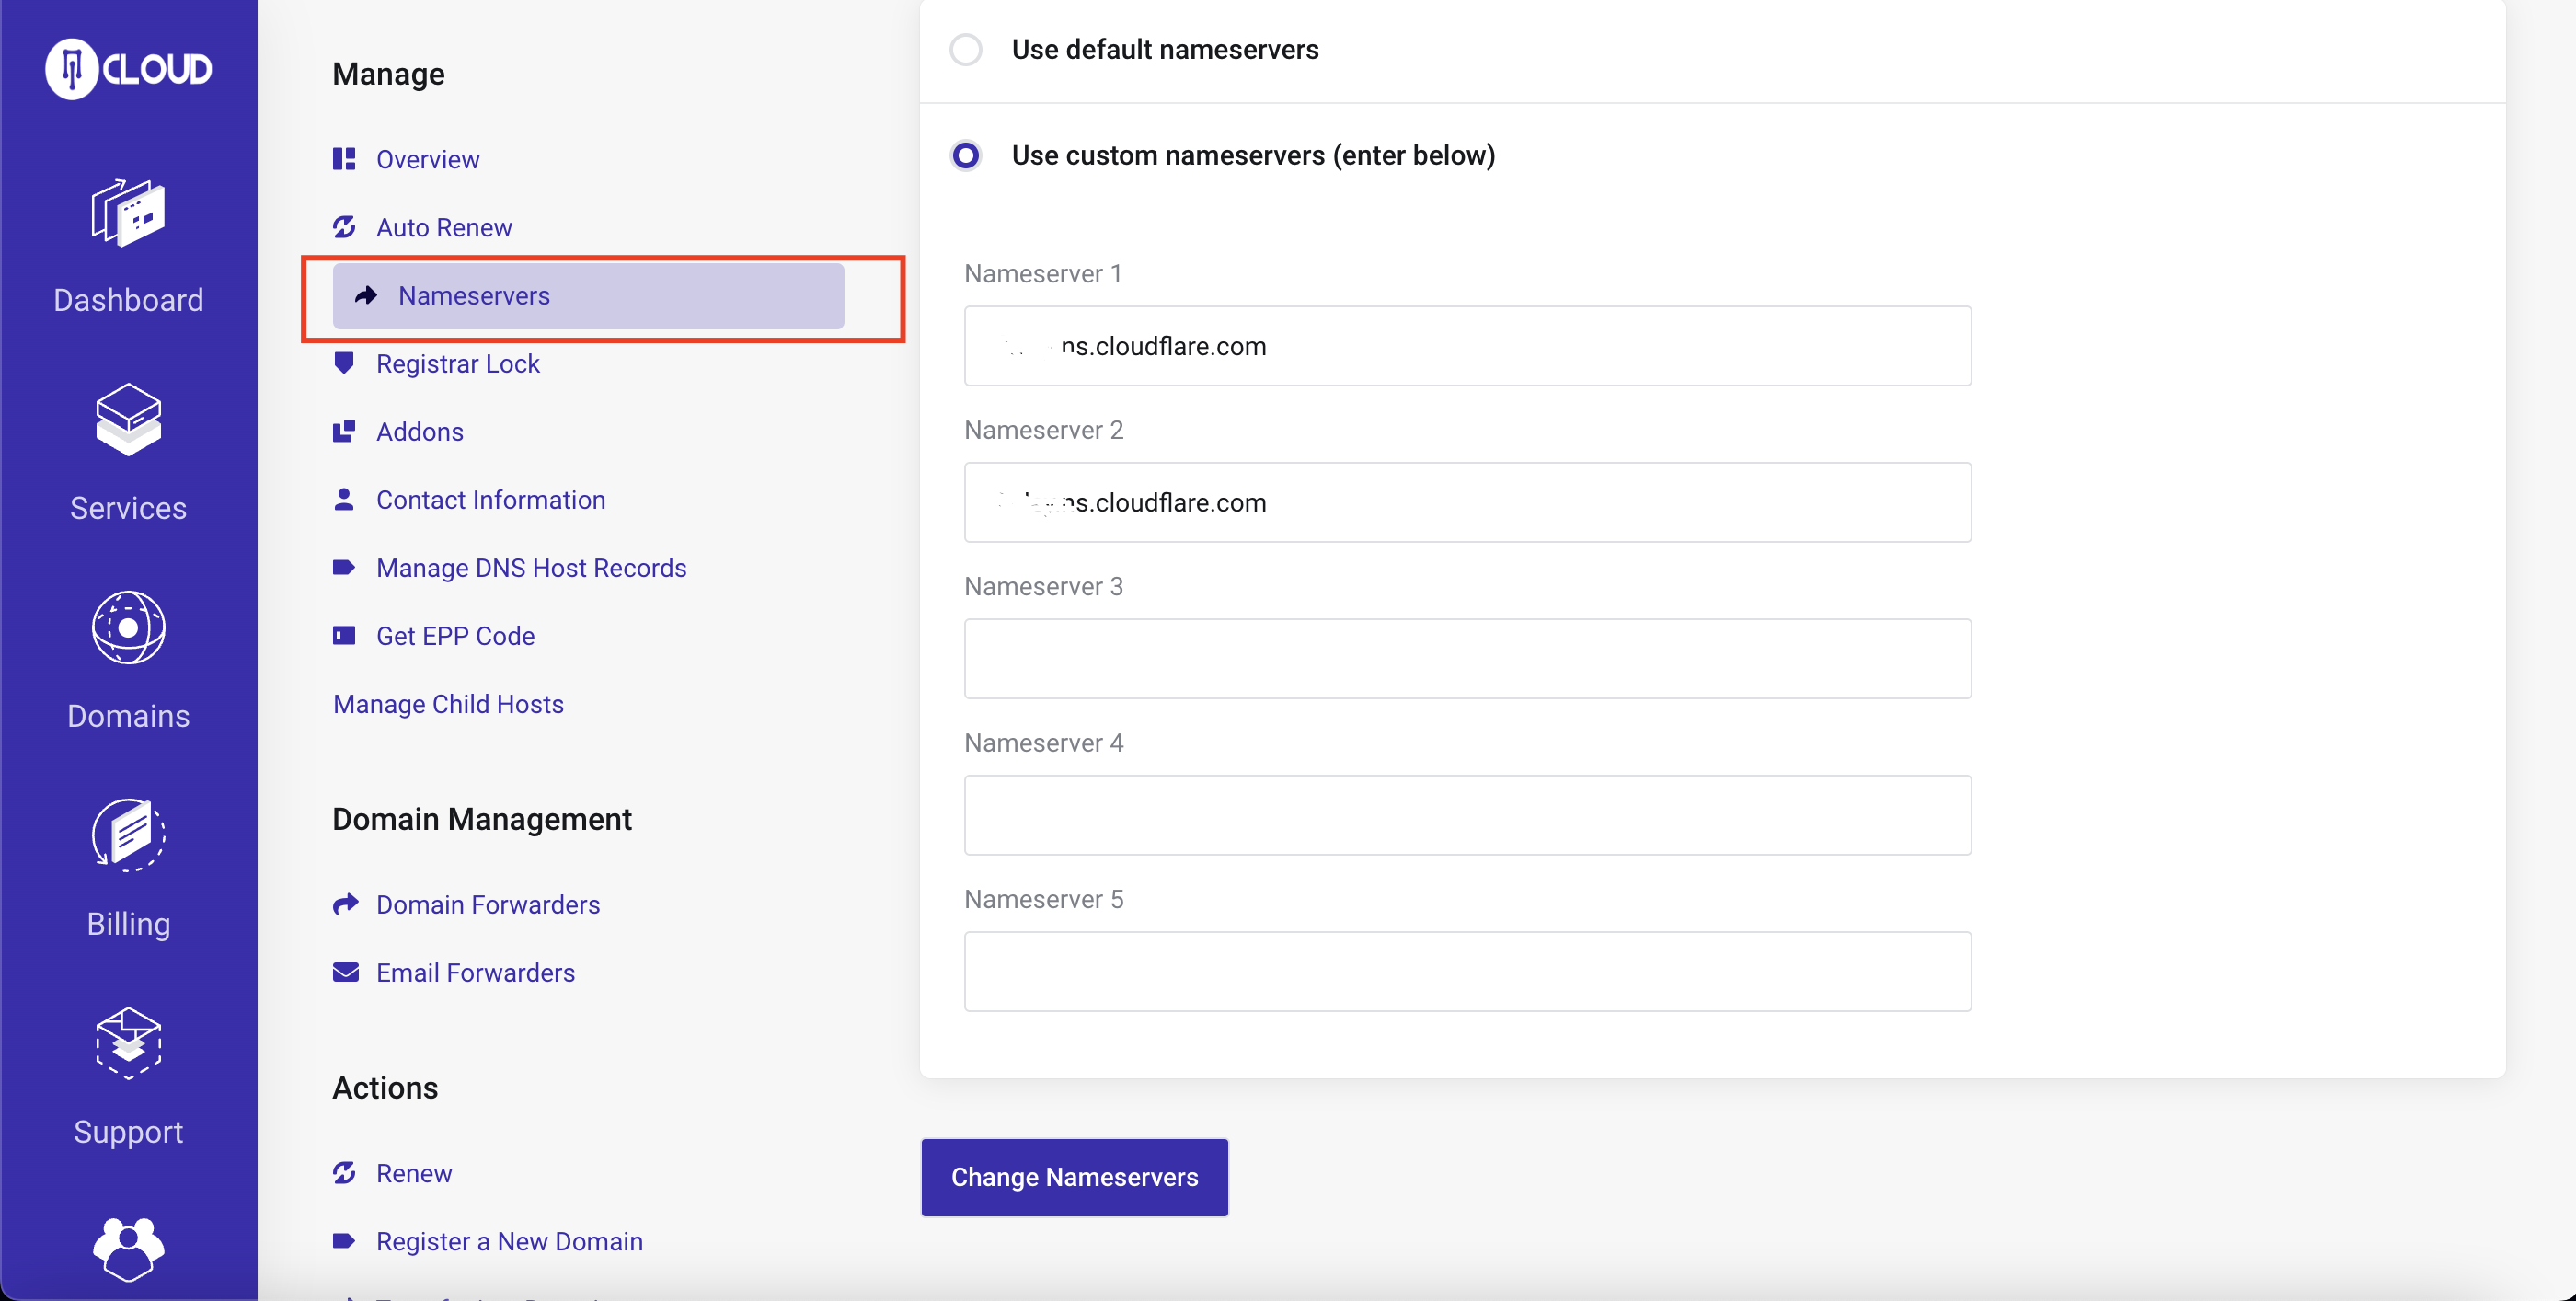2576x1301 pixels.
Task: Select Use custom nameservers radio button
Action: (x=966, y=155)
